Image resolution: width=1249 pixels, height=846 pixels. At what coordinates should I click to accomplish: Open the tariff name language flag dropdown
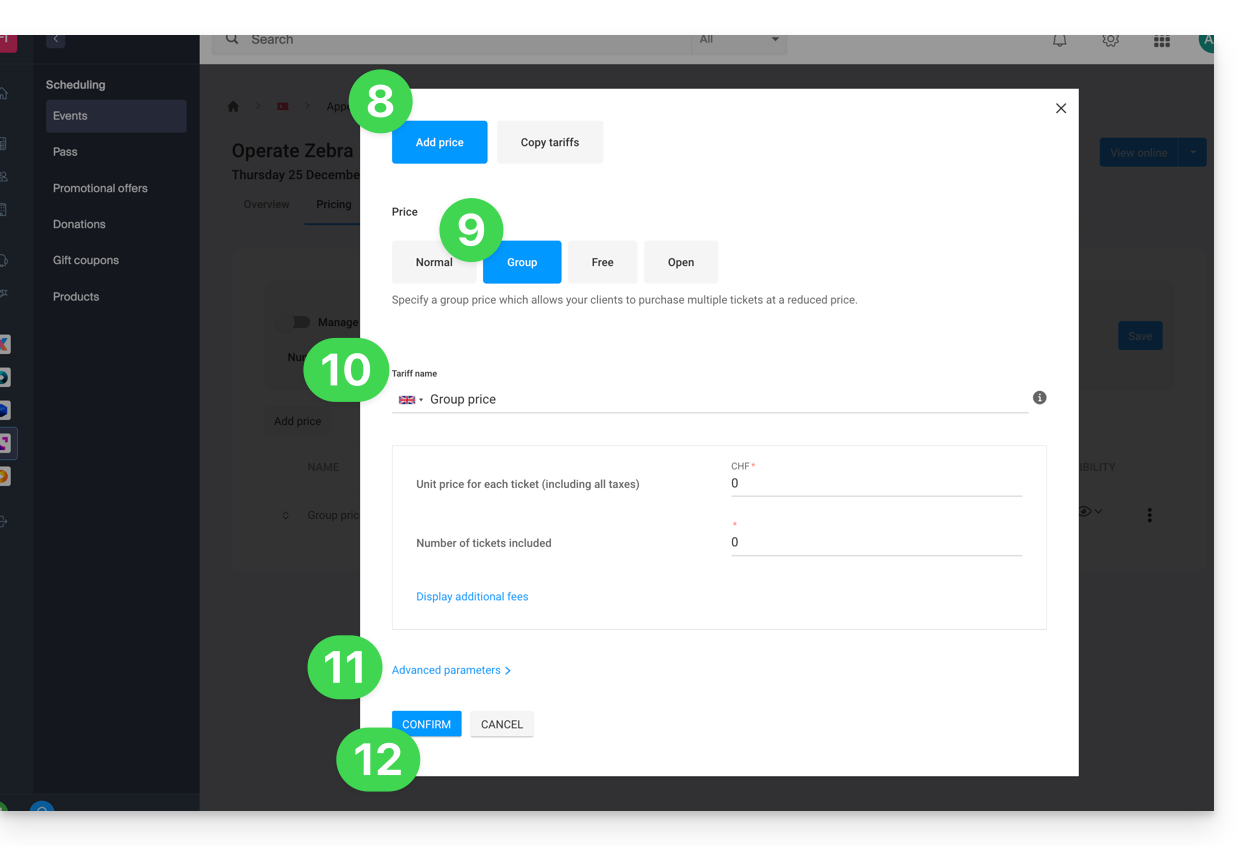(x=410, y=400)
